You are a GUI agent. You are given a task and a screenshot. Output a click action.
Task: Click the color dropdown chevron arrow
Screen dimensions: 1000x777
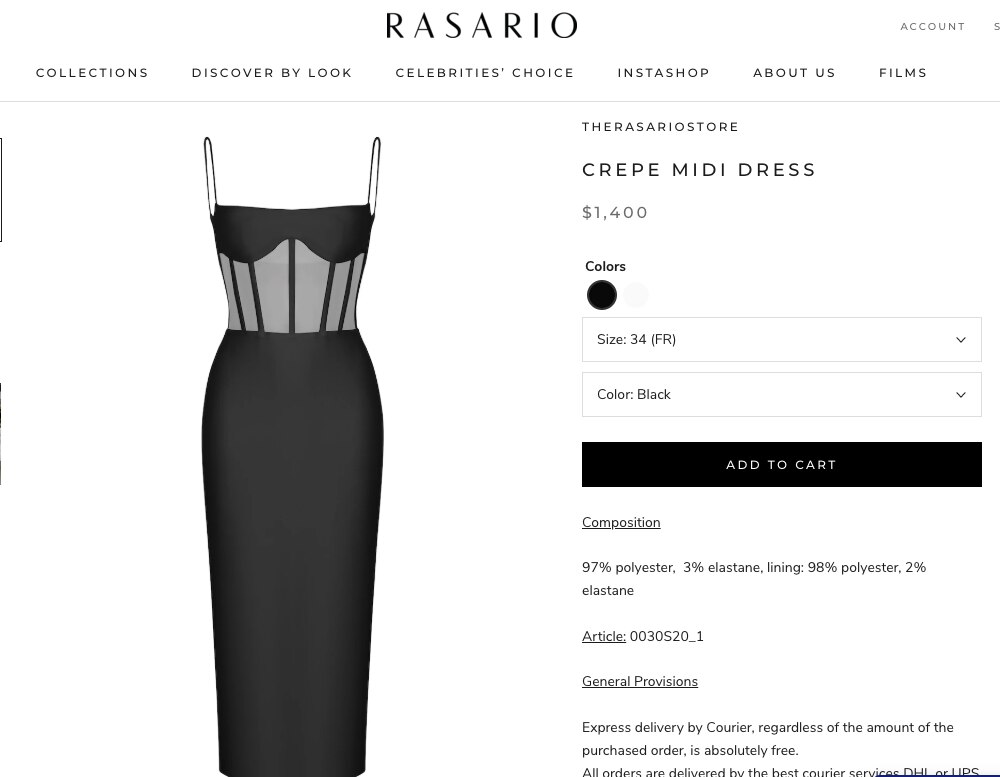coord(960,395)
